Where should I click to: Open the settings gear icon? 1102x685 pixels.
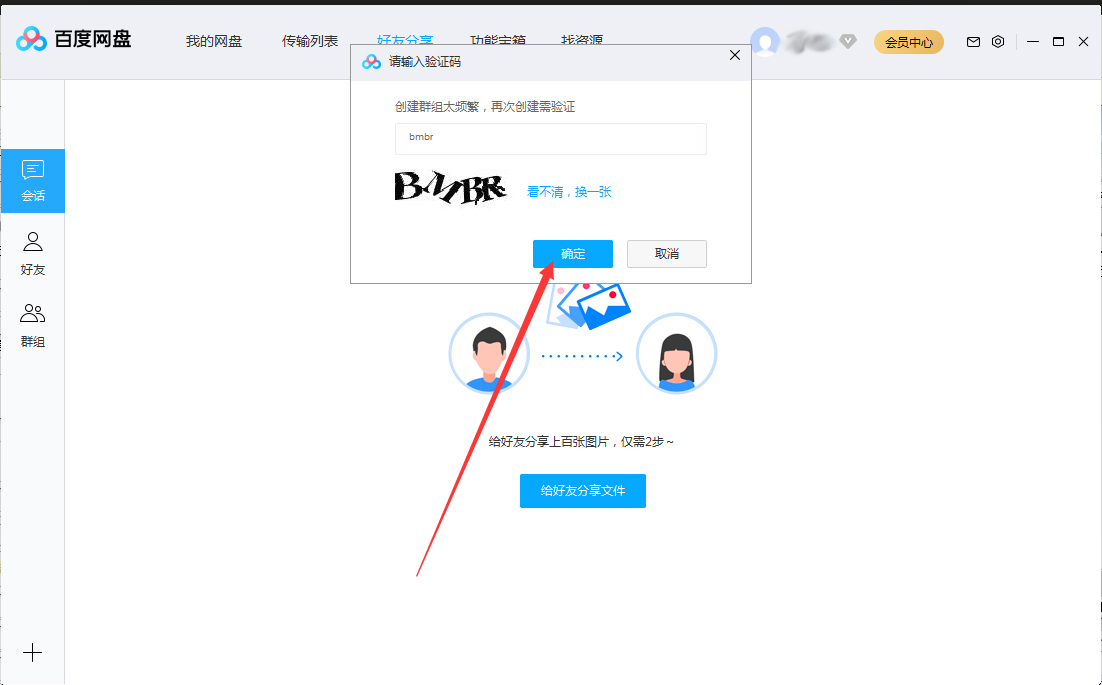click(998, 41)
